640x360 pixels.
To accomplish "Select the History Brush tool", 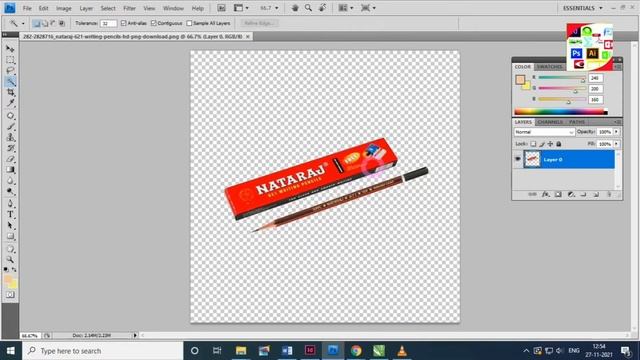I will tap(10, 148).
